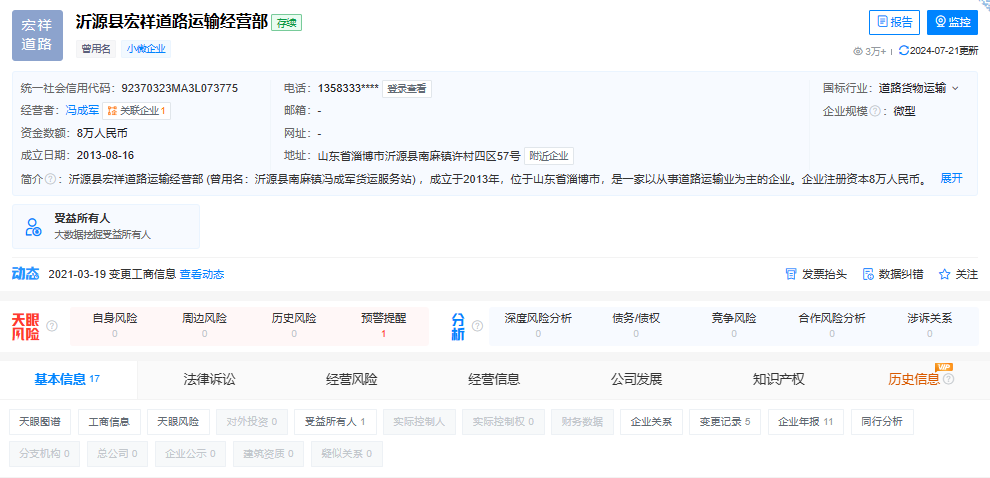Switch to 经营风险 tab
Image resolution: width=990 pixels, height=478 pixels.
click(352, 379)
